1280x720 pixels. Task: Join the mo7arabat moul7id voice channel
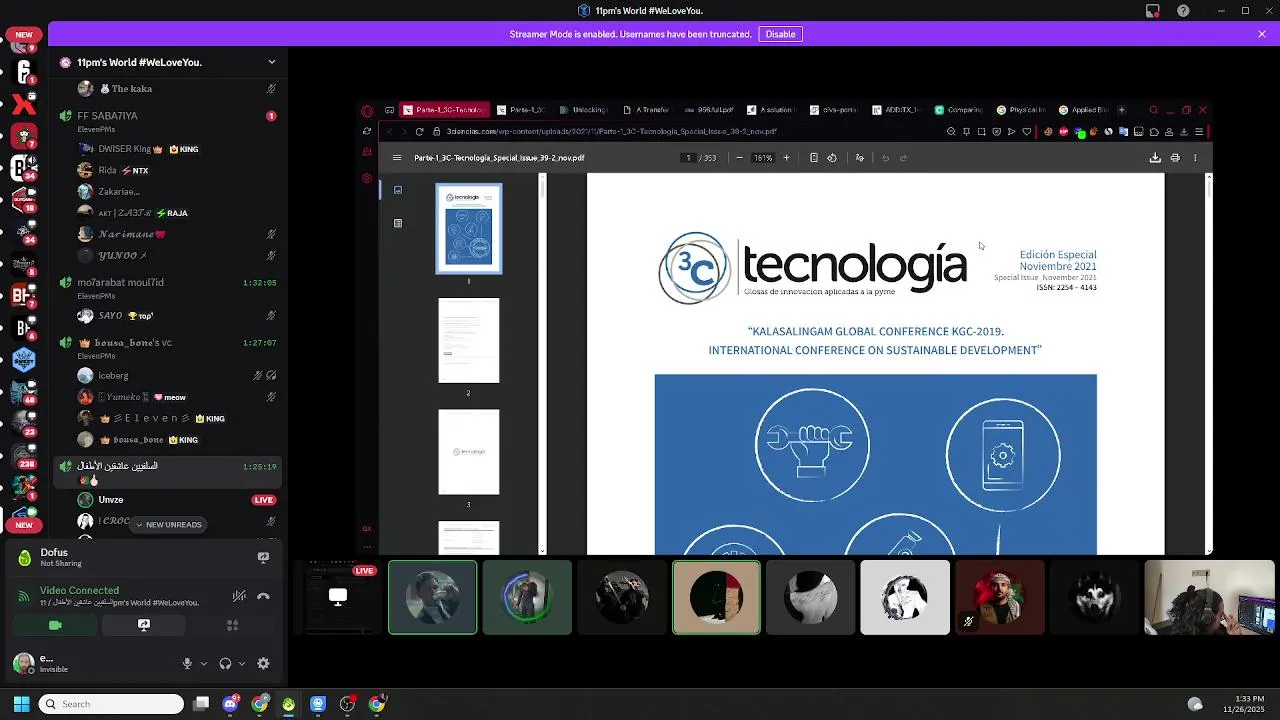pos(167,287)
